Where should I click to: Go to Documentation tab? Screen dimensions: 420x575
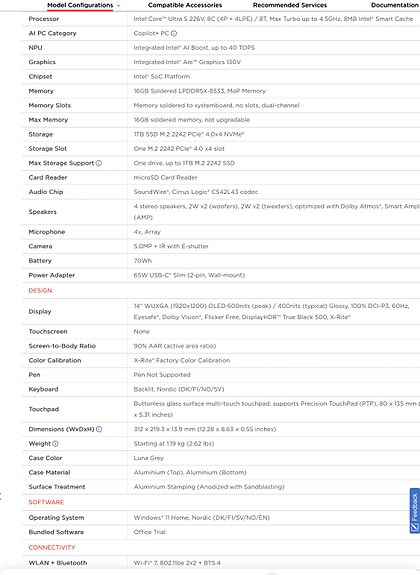tap(395, 5)
